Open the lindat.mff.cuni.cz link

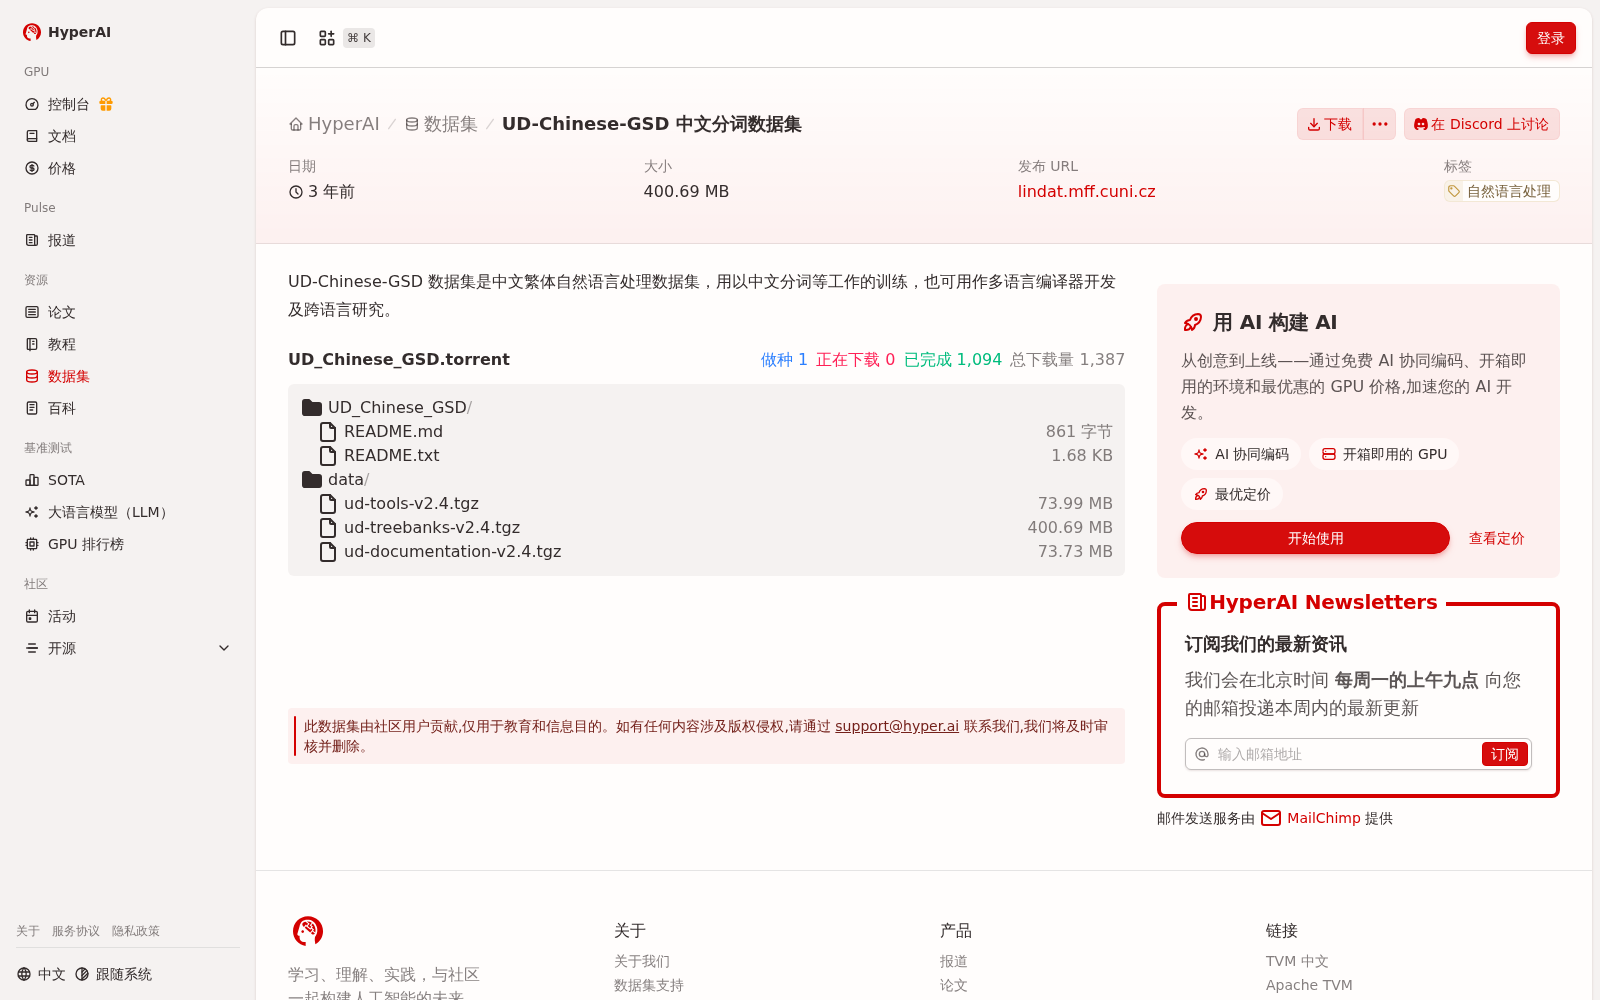coord(1086,191)
